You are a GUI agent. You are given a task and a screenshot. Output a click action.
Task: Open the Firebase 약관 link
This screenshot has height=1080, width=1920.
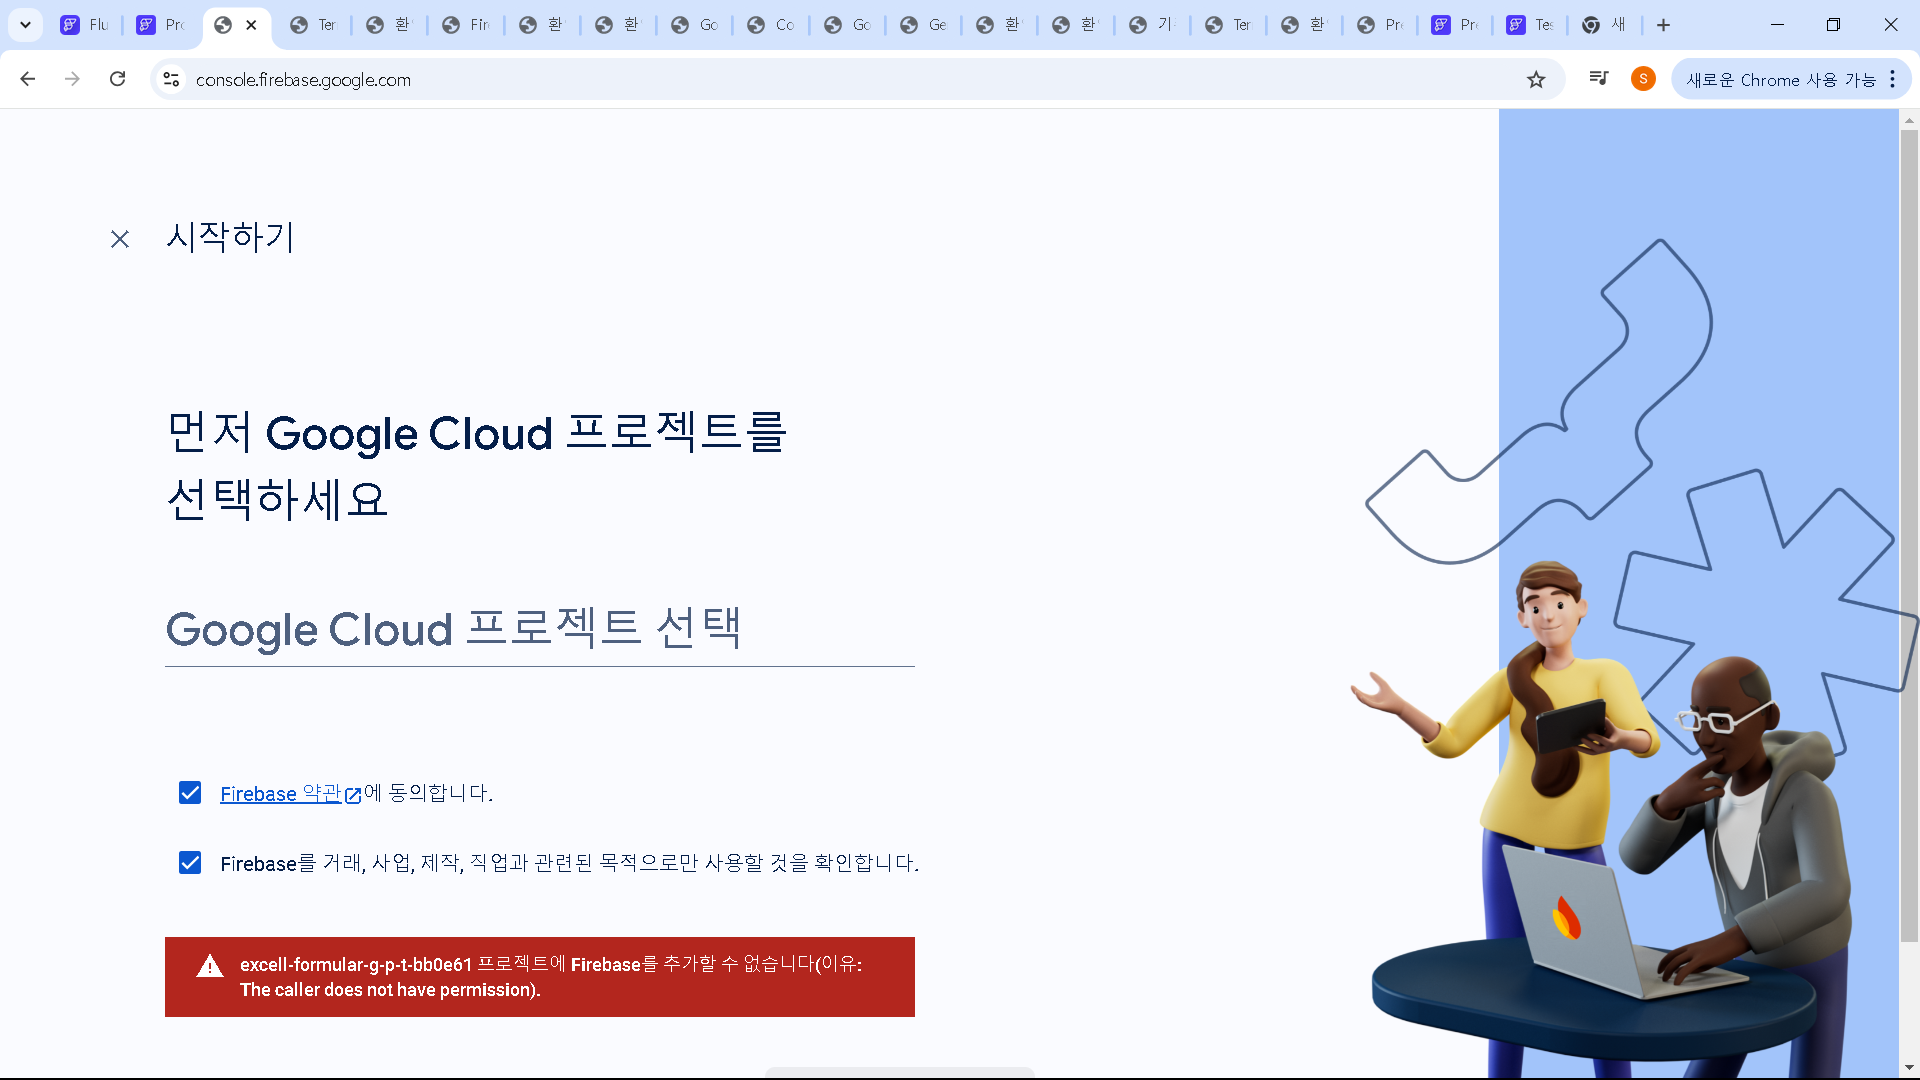click(281, 793)
